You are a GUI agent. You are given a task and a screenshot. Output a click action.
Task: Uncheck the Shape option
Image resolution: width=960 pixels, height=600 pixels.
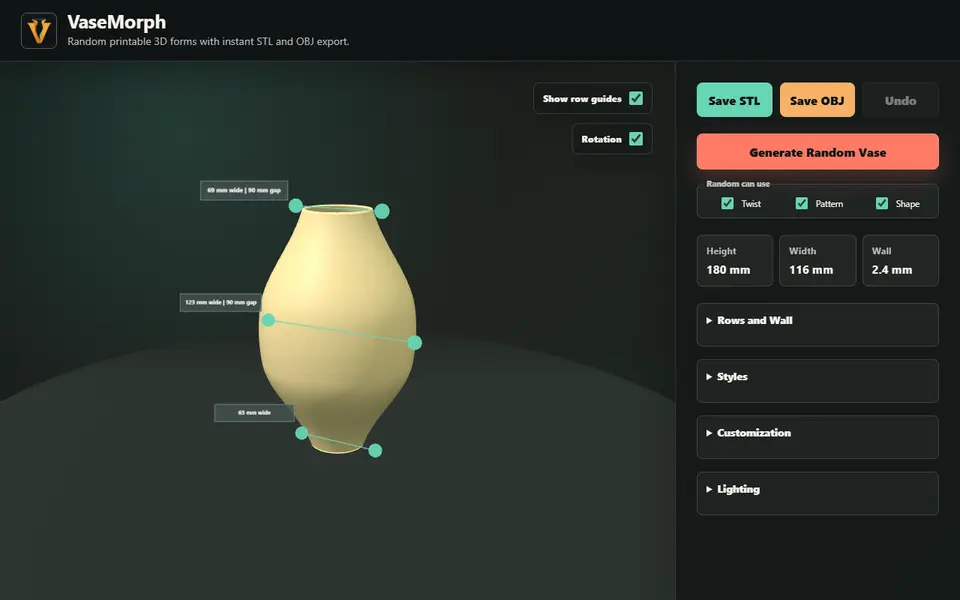(882, 203)
